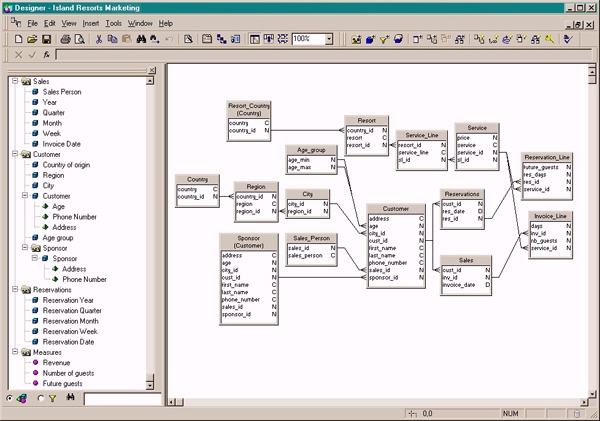
Task: Click the formula fx icon
Action: (47, 55)
